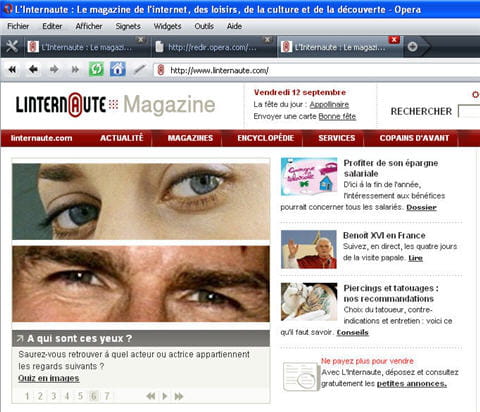Select slide 3 in the carousel pager
480x412 pixels.
pyautogui.click(x=54, y=396)
